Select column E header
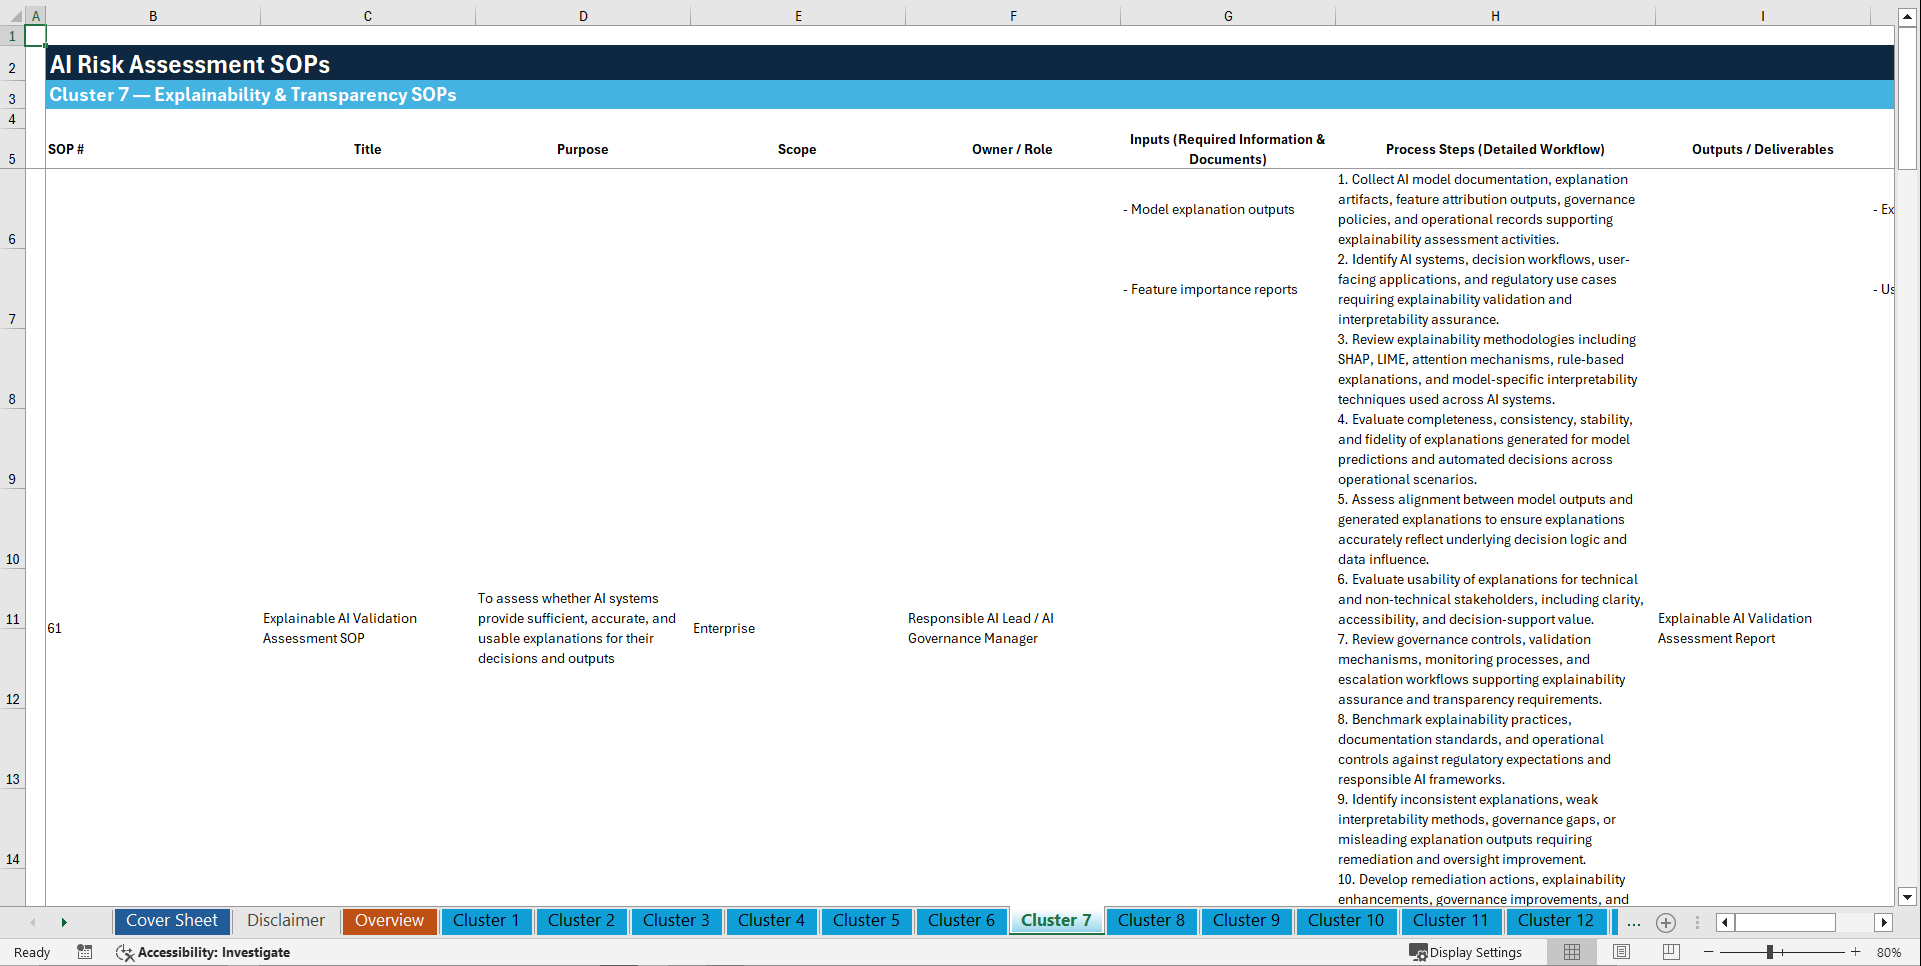 798,16
